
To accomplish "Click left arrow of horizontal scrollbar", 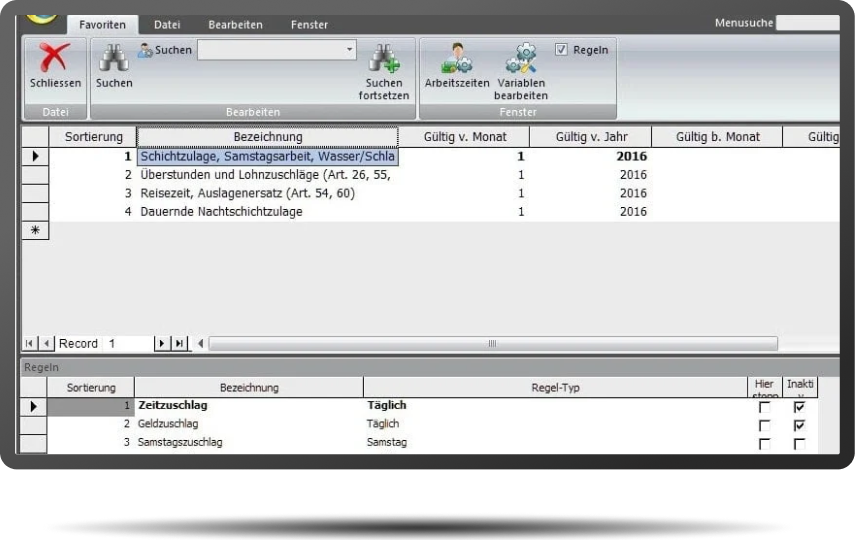I will [x=201, y=344].
